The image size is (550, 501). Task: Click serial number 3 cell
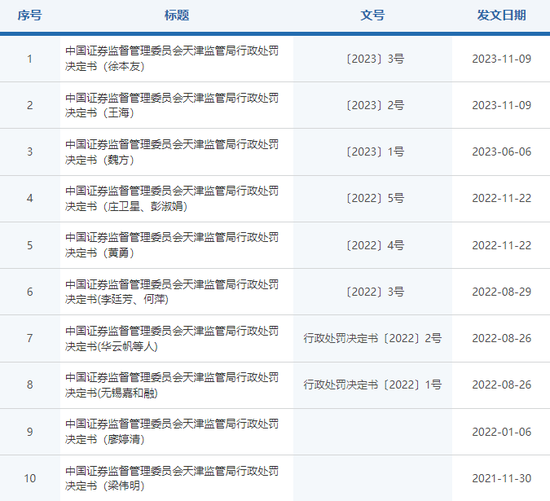pos(30,152)
